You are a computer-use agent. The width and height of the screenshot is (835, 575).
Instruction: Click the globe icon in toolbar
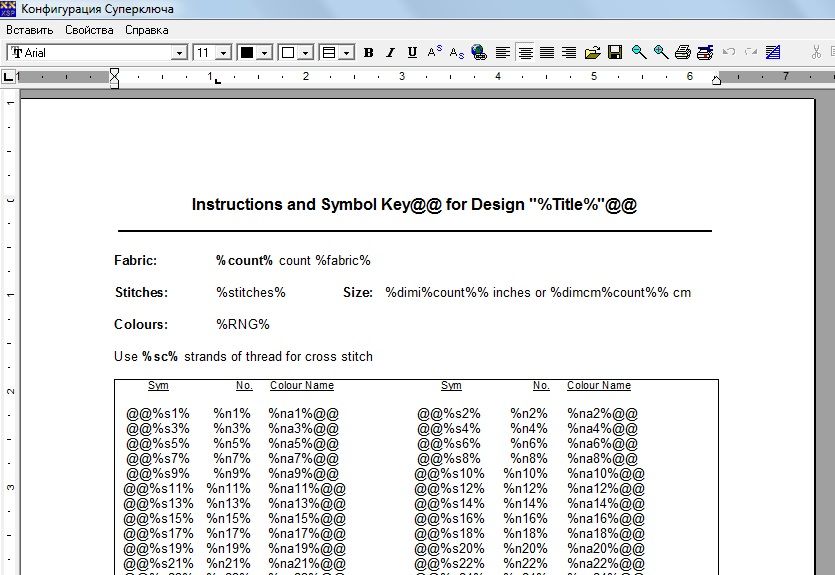[479, 52]
